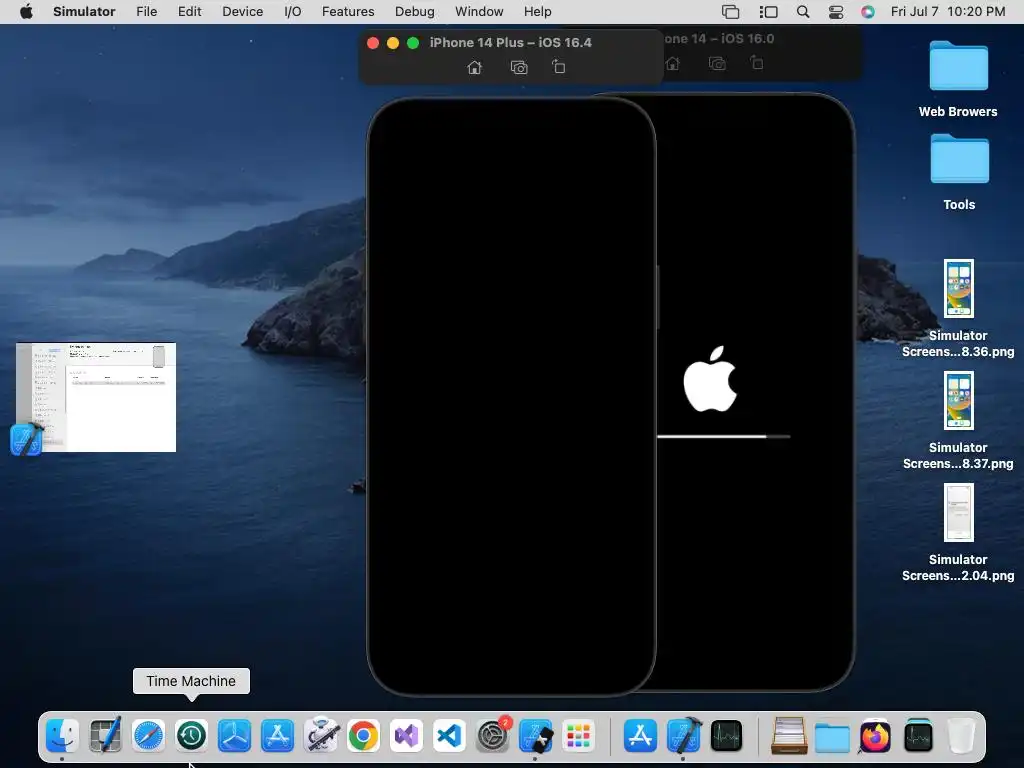Open Google Chrome from the dock
The image size is (1024, 768).
pyautogui.click(x=364, y=736)
